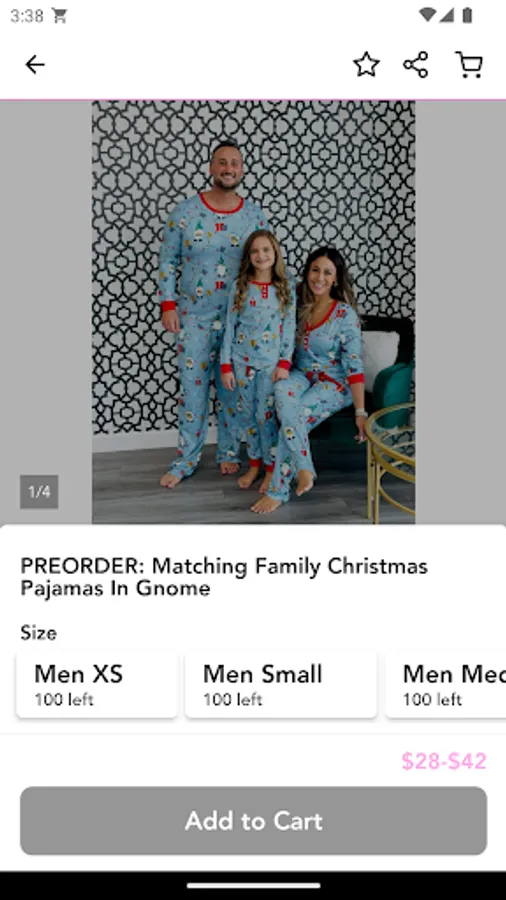Tap the battery status icon
Viewport: 506px width, 900px height.
click(467, 15)
